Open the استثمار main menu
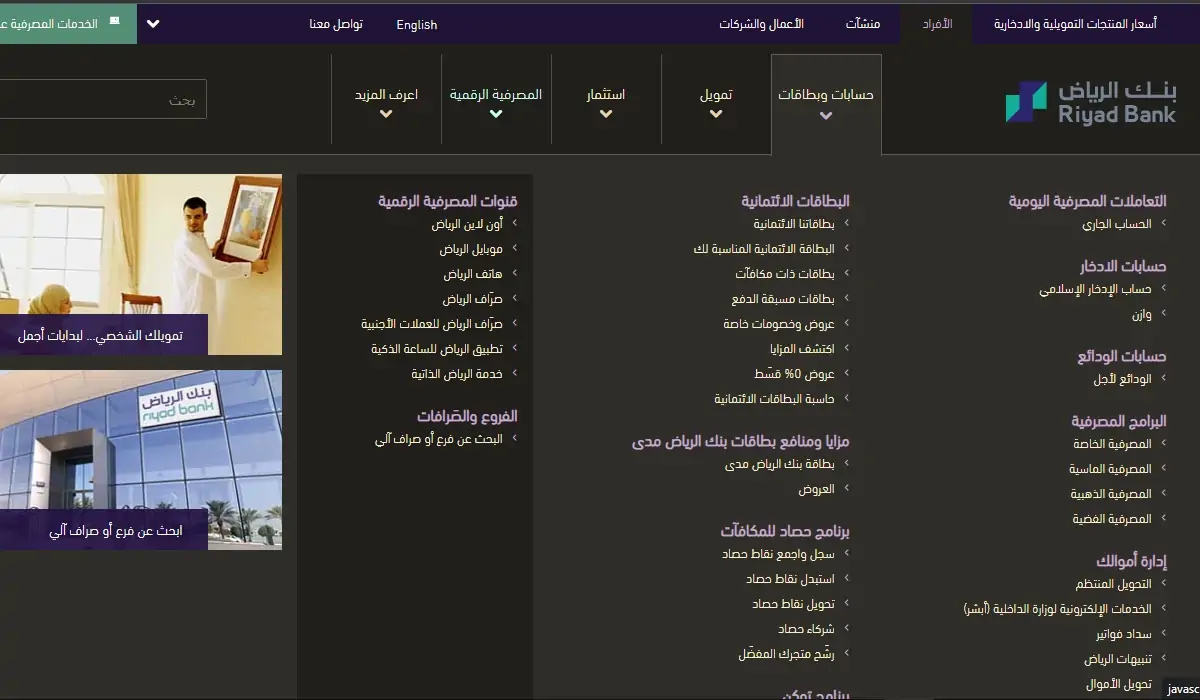 [606, 95]
